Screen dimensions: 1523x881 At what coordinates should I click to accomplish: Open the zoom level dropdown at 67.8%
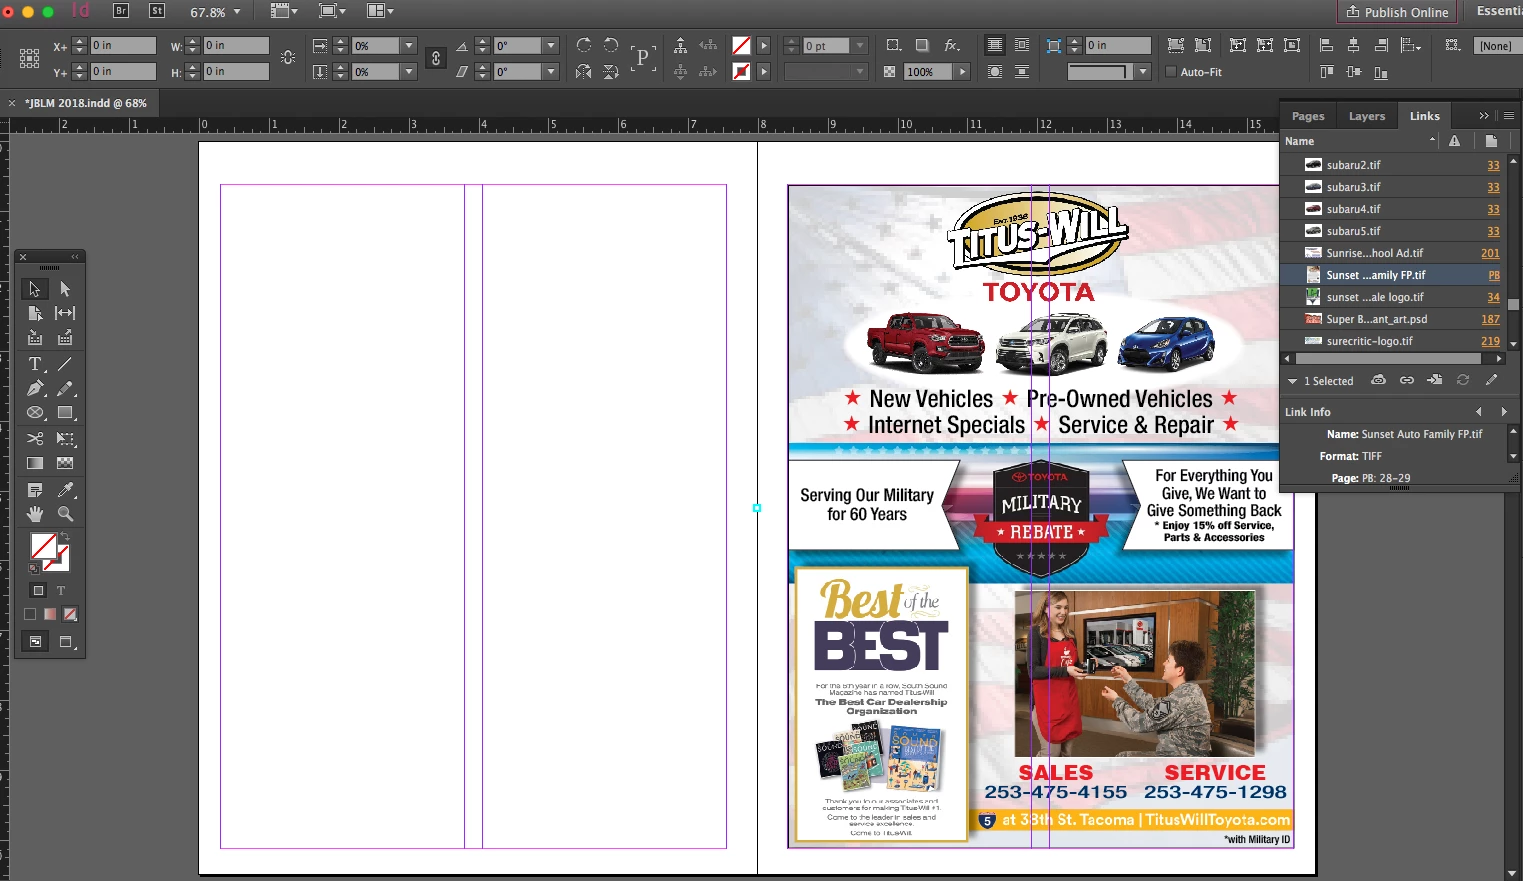[237, 12]
